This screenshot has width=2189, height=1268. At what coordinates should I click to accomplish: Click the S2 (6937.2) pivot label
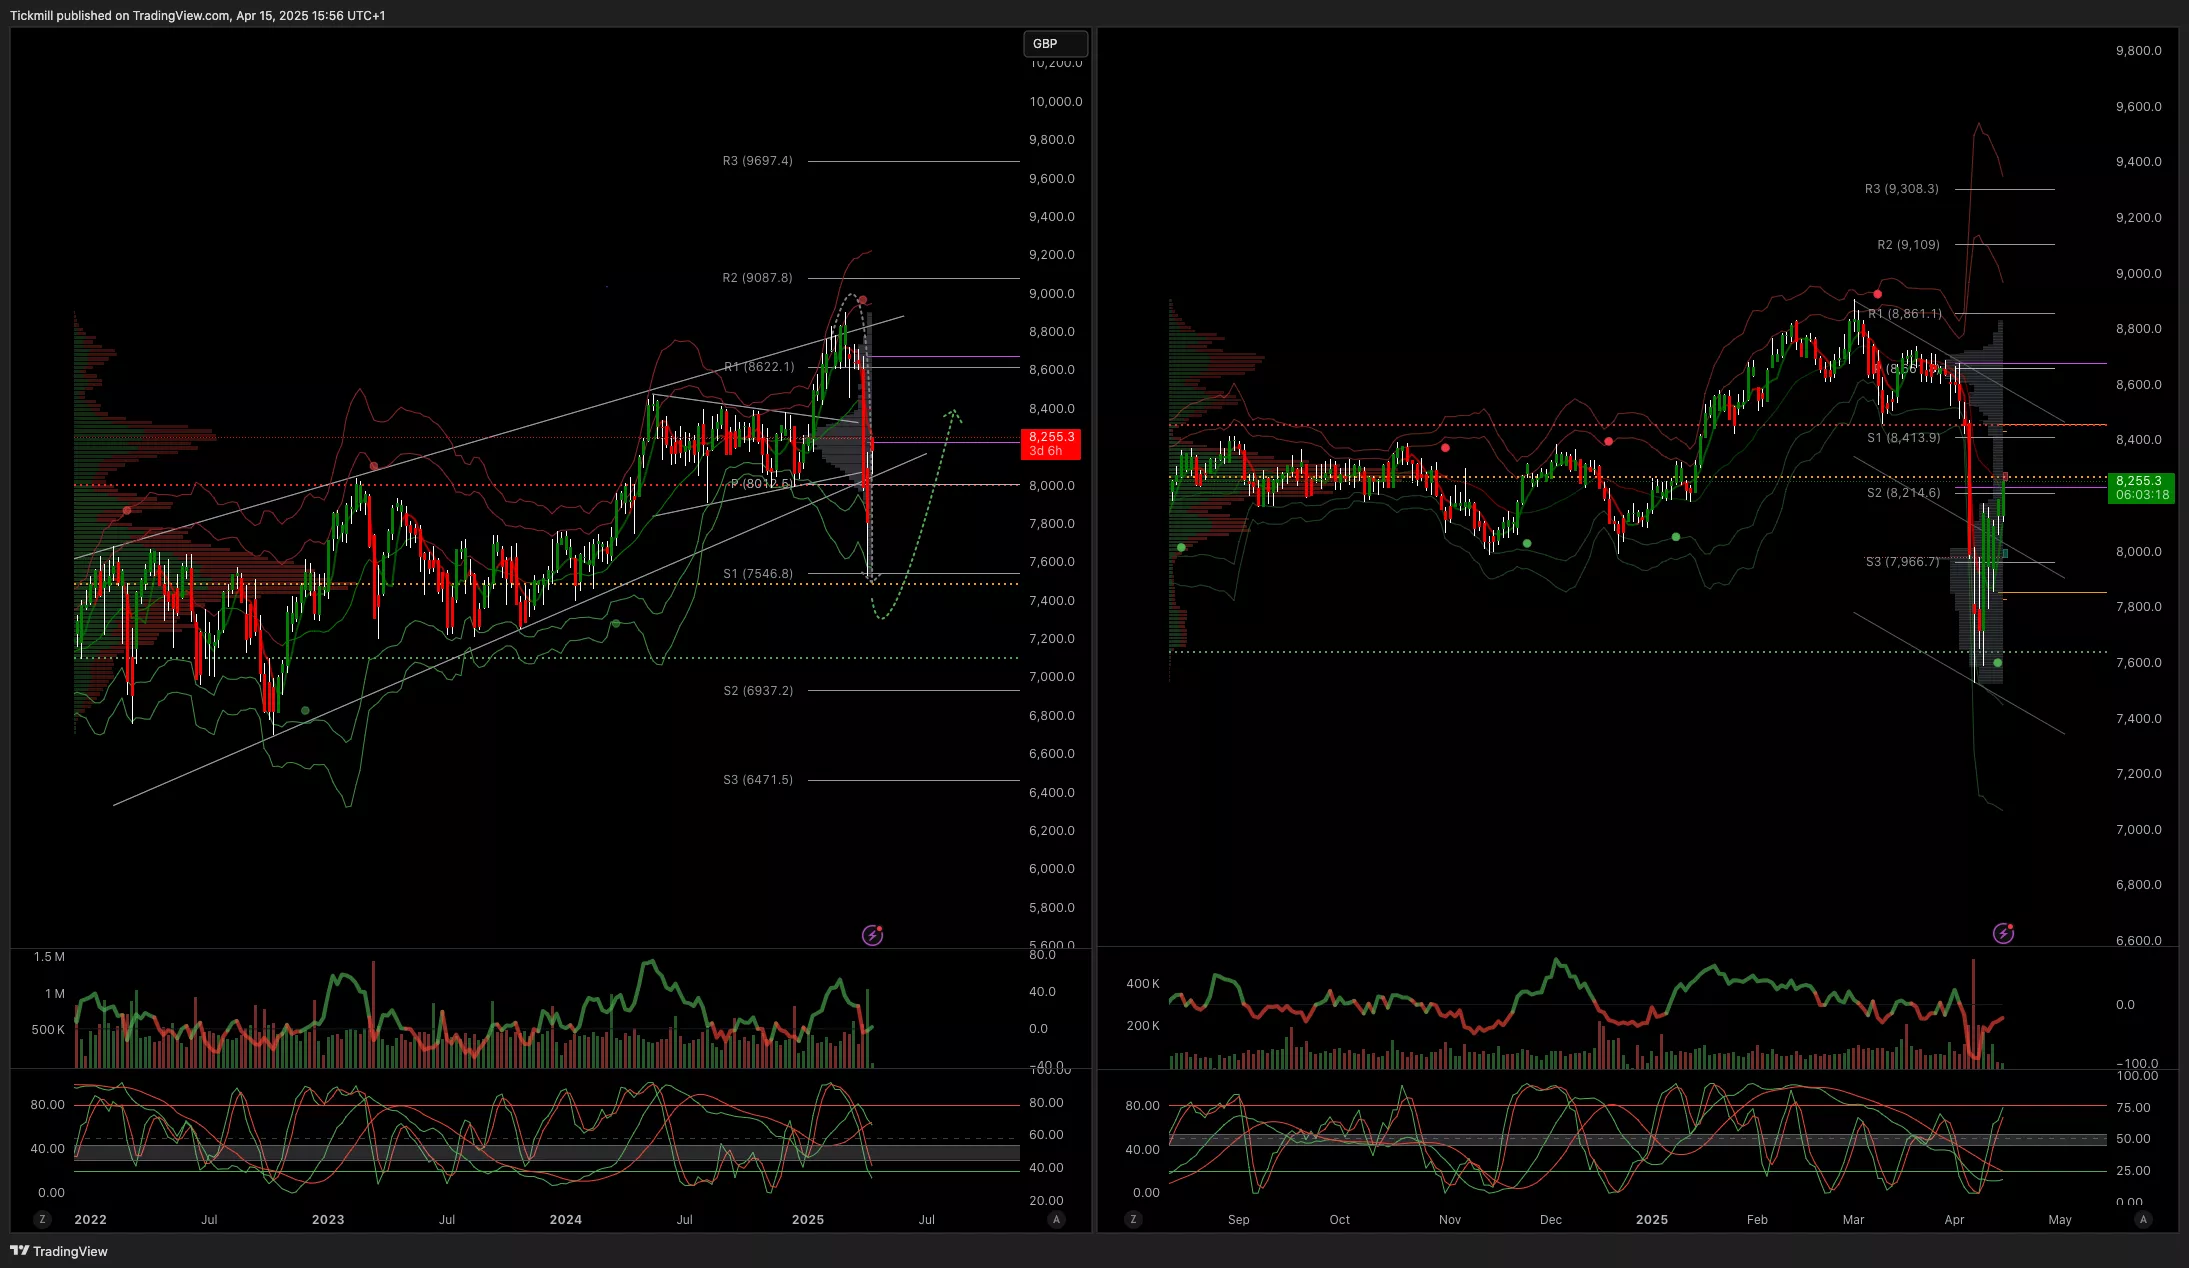point(758,691)
